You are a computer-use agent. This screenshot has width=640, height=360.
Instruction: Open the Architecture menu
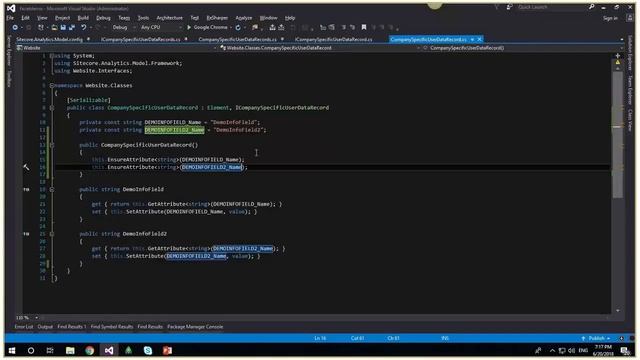(169, 18)
